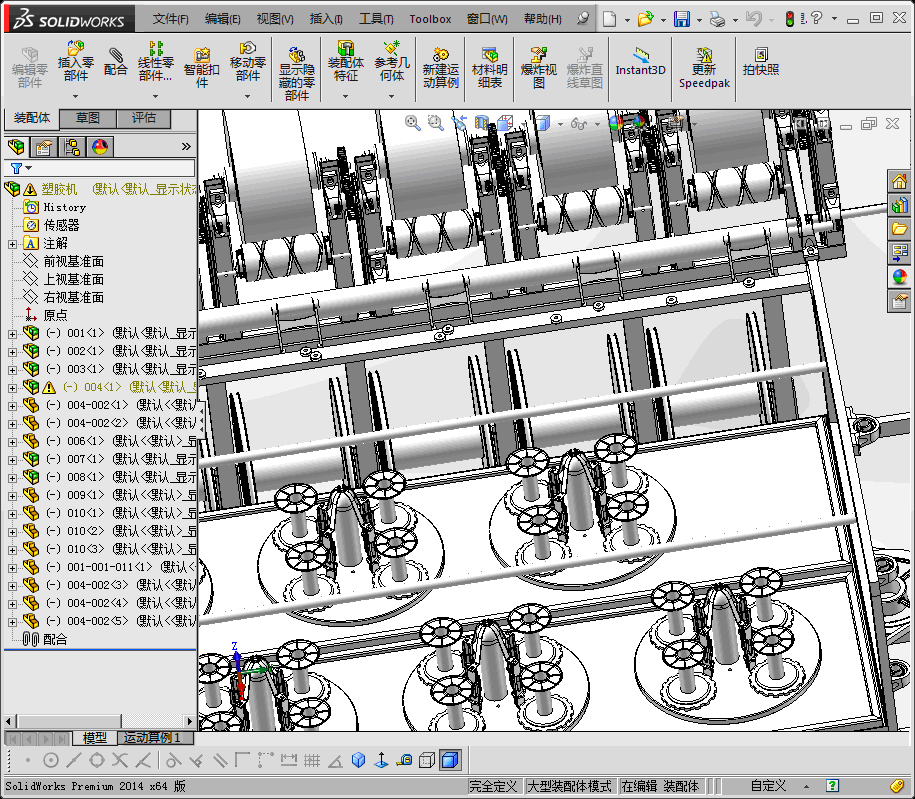
Task: Open the 工具(T) menu
Action: tap(375, 19)
